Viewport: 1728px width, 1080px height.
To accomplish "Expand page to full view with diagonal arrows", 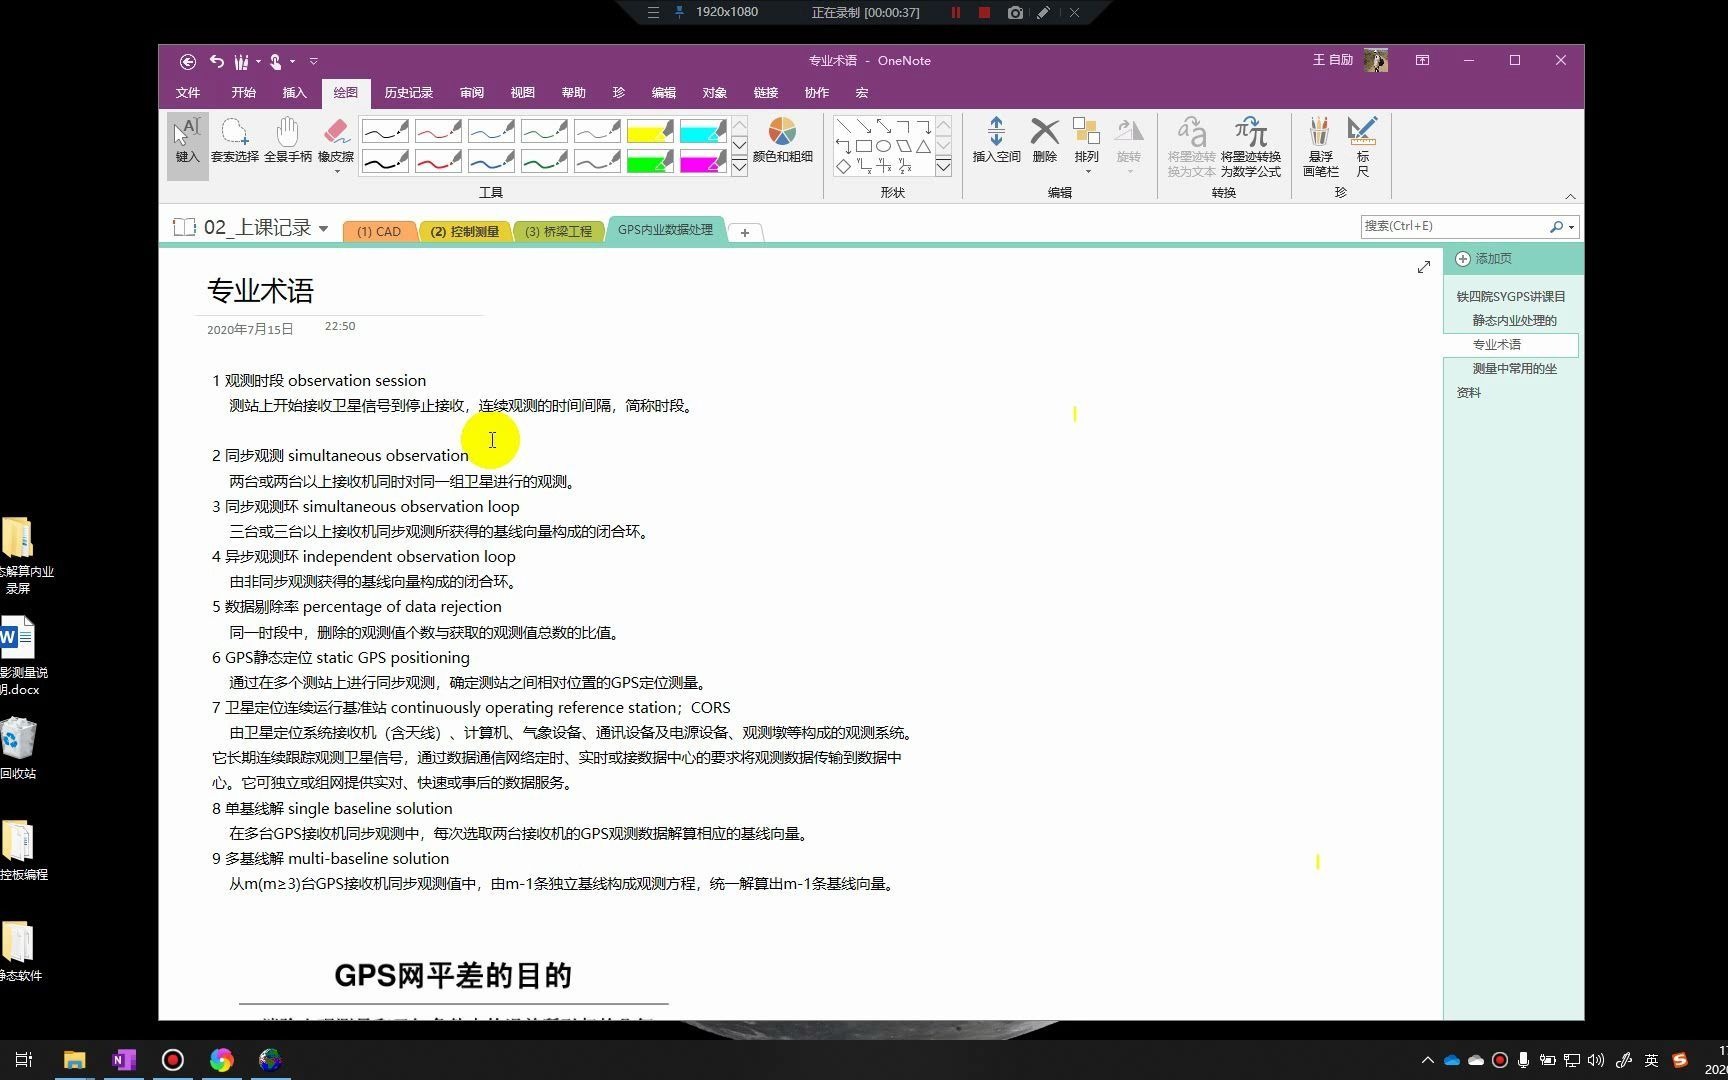I will coord(1423,267).
